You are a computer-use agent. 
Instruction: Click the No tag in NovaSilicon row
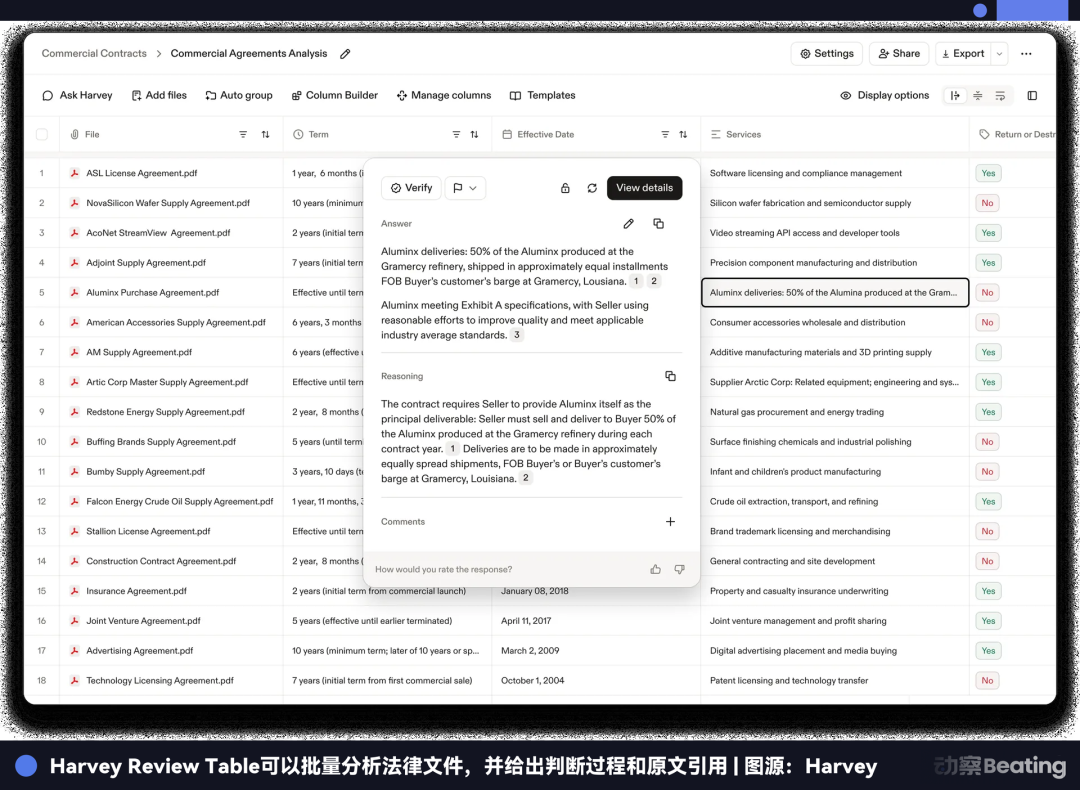point(988,203)
